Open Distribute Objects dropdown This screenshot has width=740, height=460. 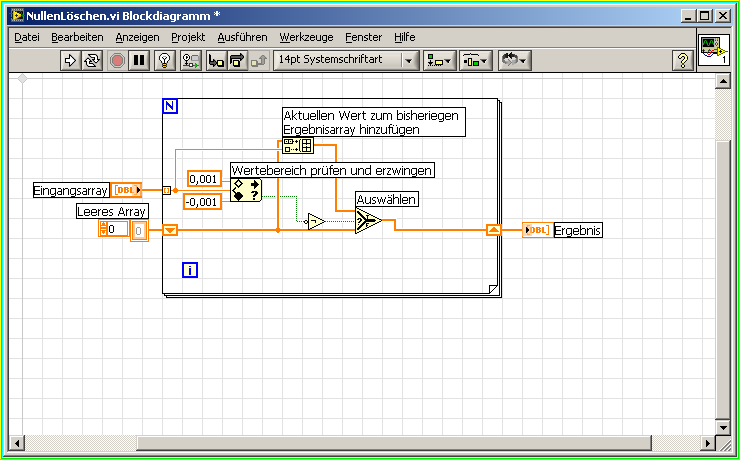[476, 60]
